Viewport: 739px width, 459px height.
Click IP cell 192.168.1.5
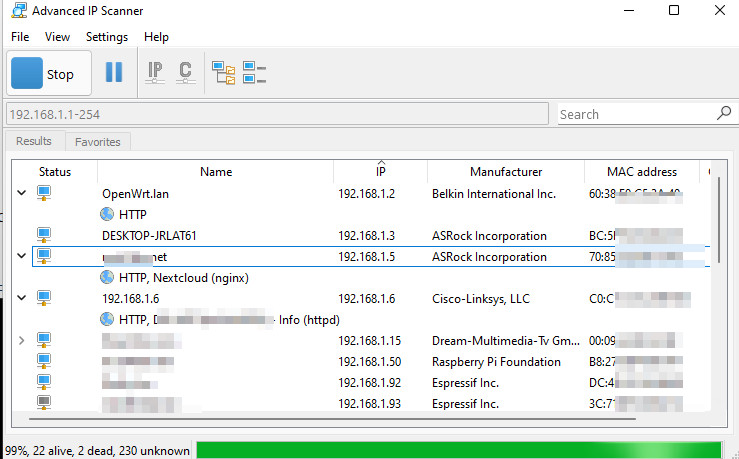(367, 257)
